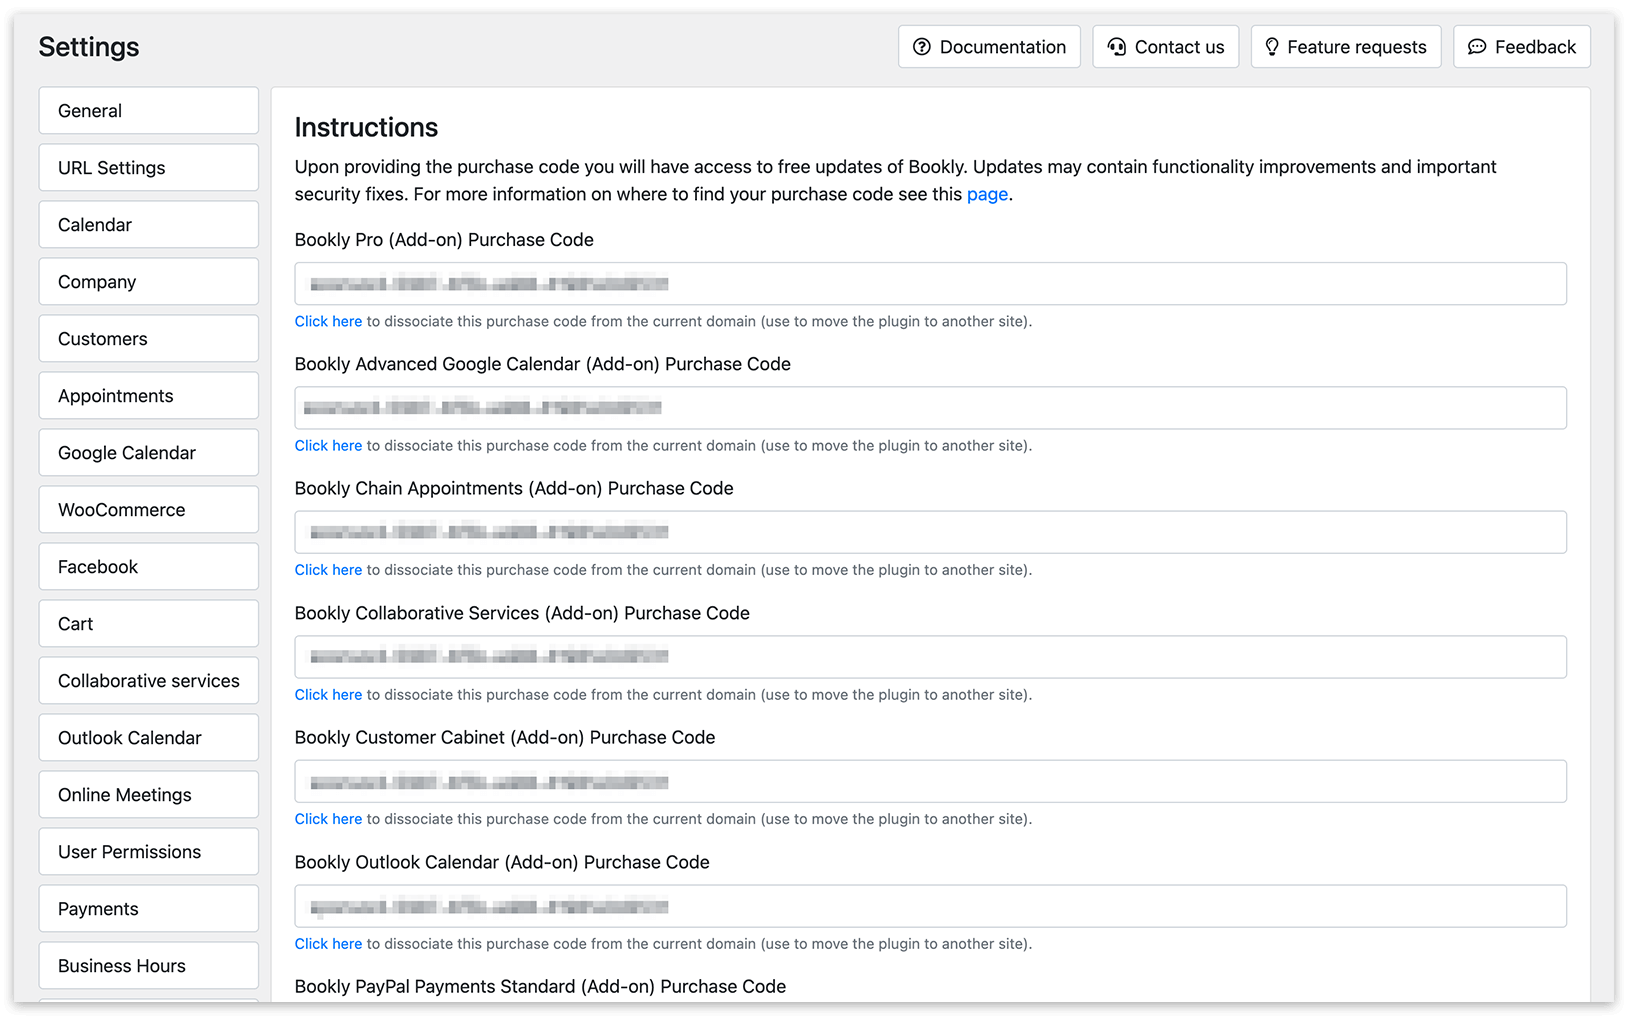This screenshot has width=1628, height=1016.
Task: Click the headset icon in Contact us
Action: click(1117, 47)
